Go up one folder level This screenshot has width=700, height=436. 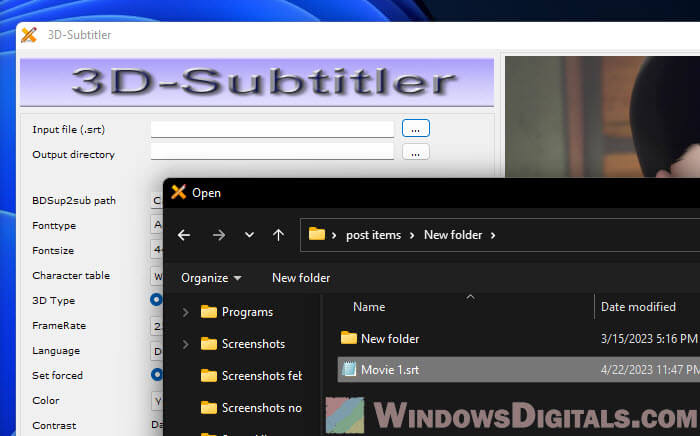coord(279,235)
